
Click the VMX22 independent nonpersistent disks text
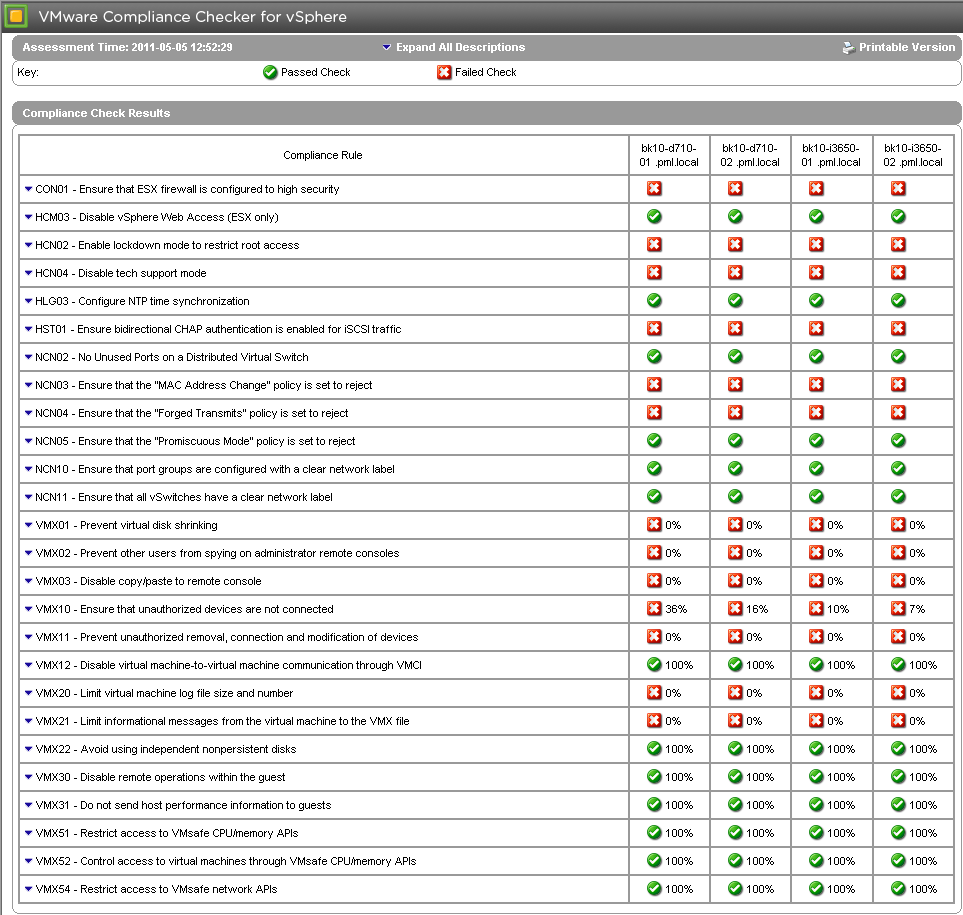[165, 749]
